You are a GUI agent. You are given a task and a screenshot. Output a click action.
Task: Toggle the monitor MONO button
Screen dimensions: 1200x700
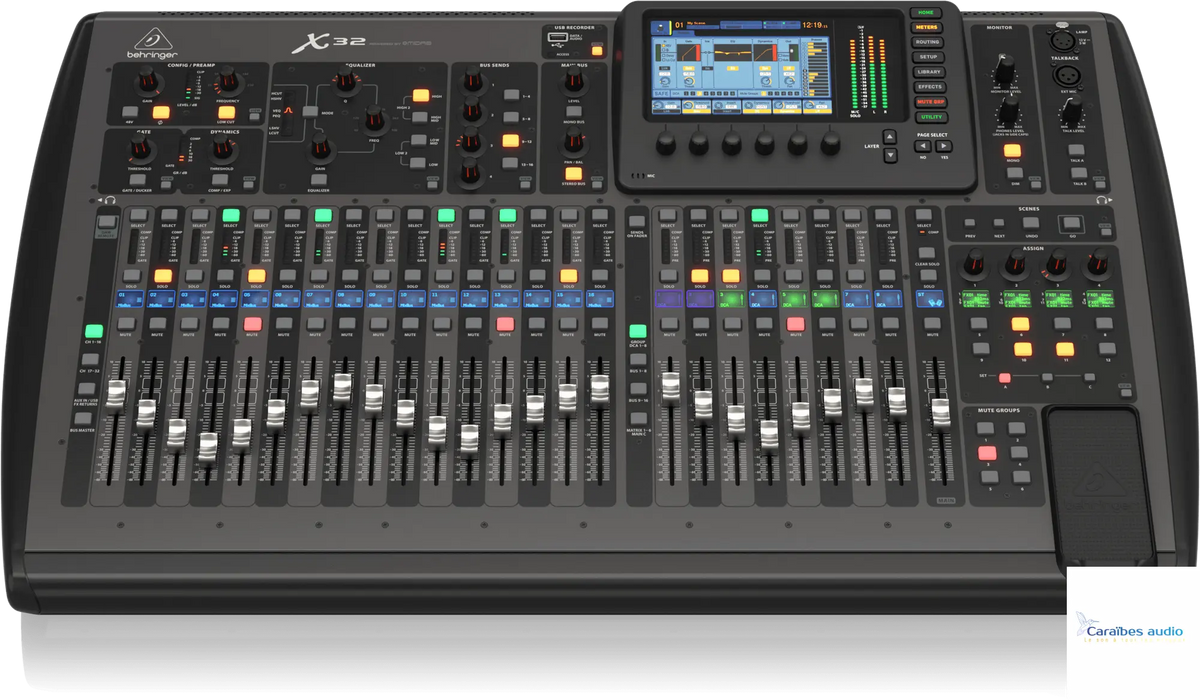pos(1014,151)
